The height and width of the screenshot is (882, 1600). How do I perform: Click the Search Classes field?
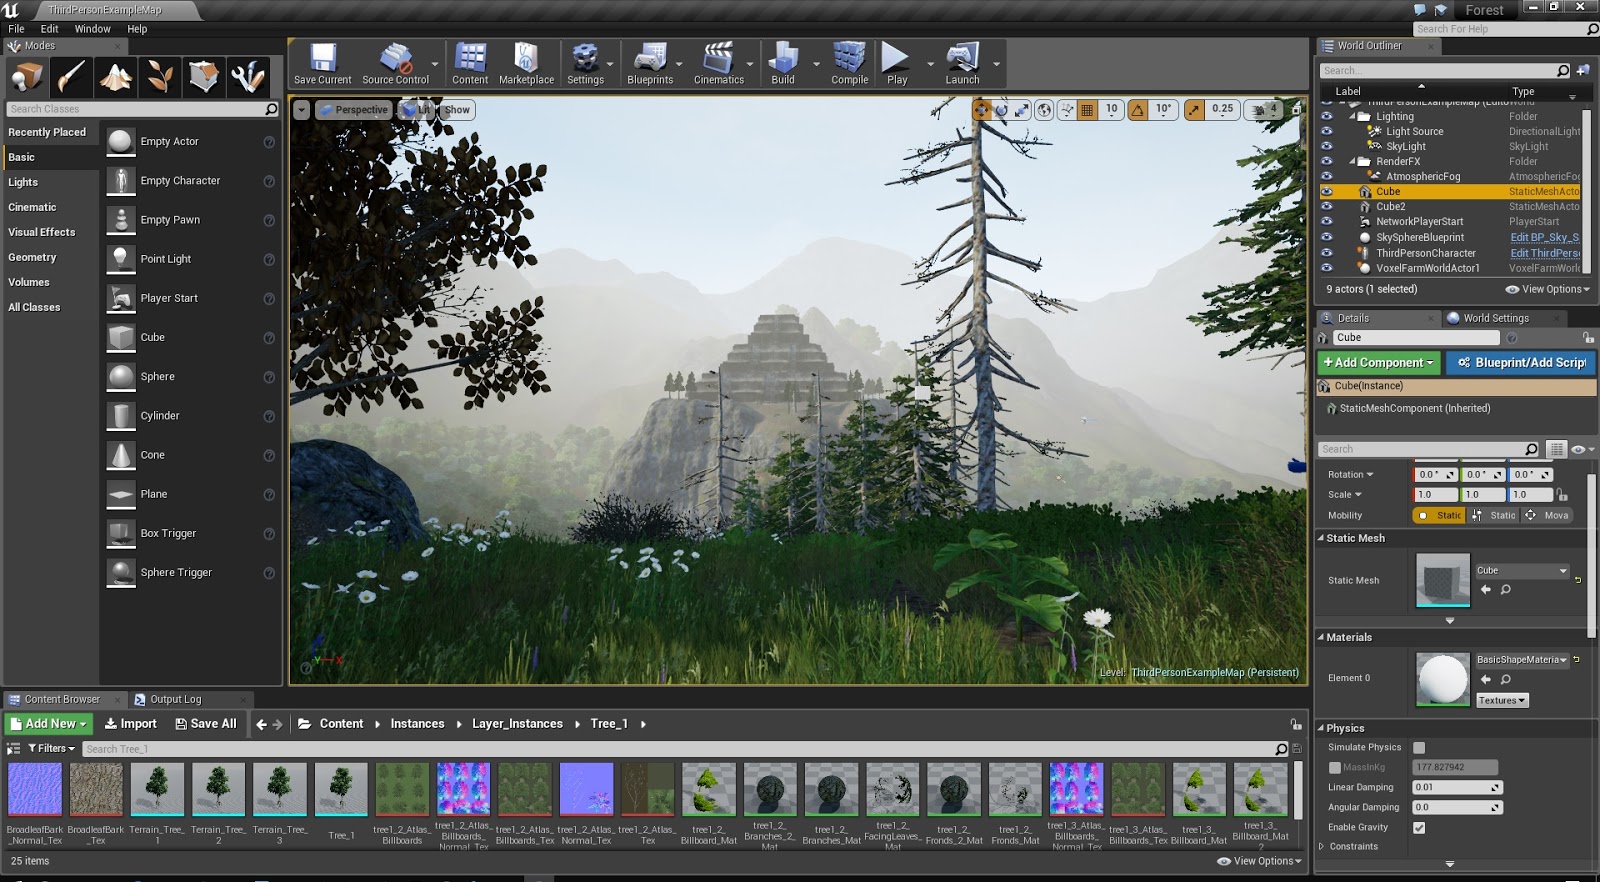pos(143,109)
